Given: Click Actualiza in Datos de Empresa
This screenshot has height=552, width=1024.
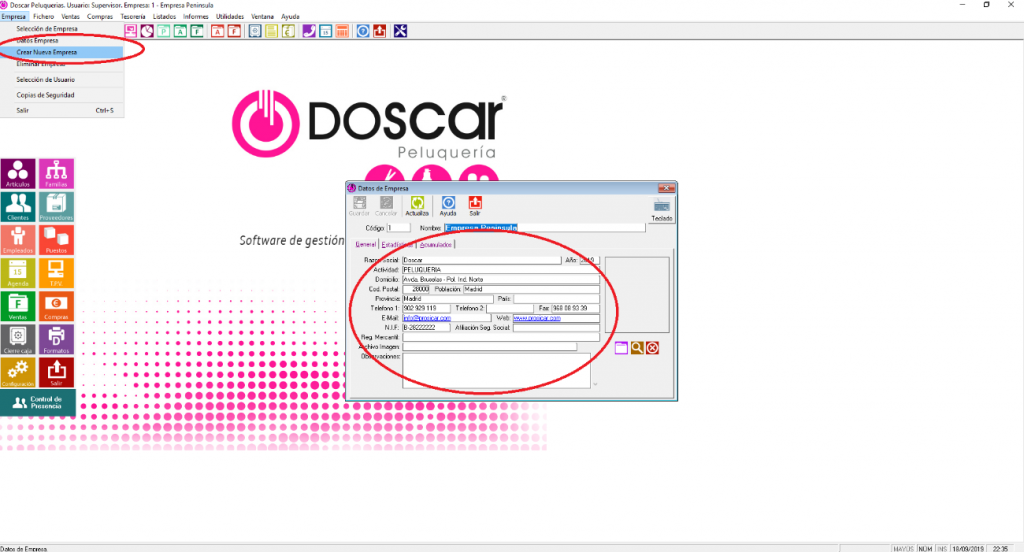Looking at the screenshot, I should (x=417, y=206).
